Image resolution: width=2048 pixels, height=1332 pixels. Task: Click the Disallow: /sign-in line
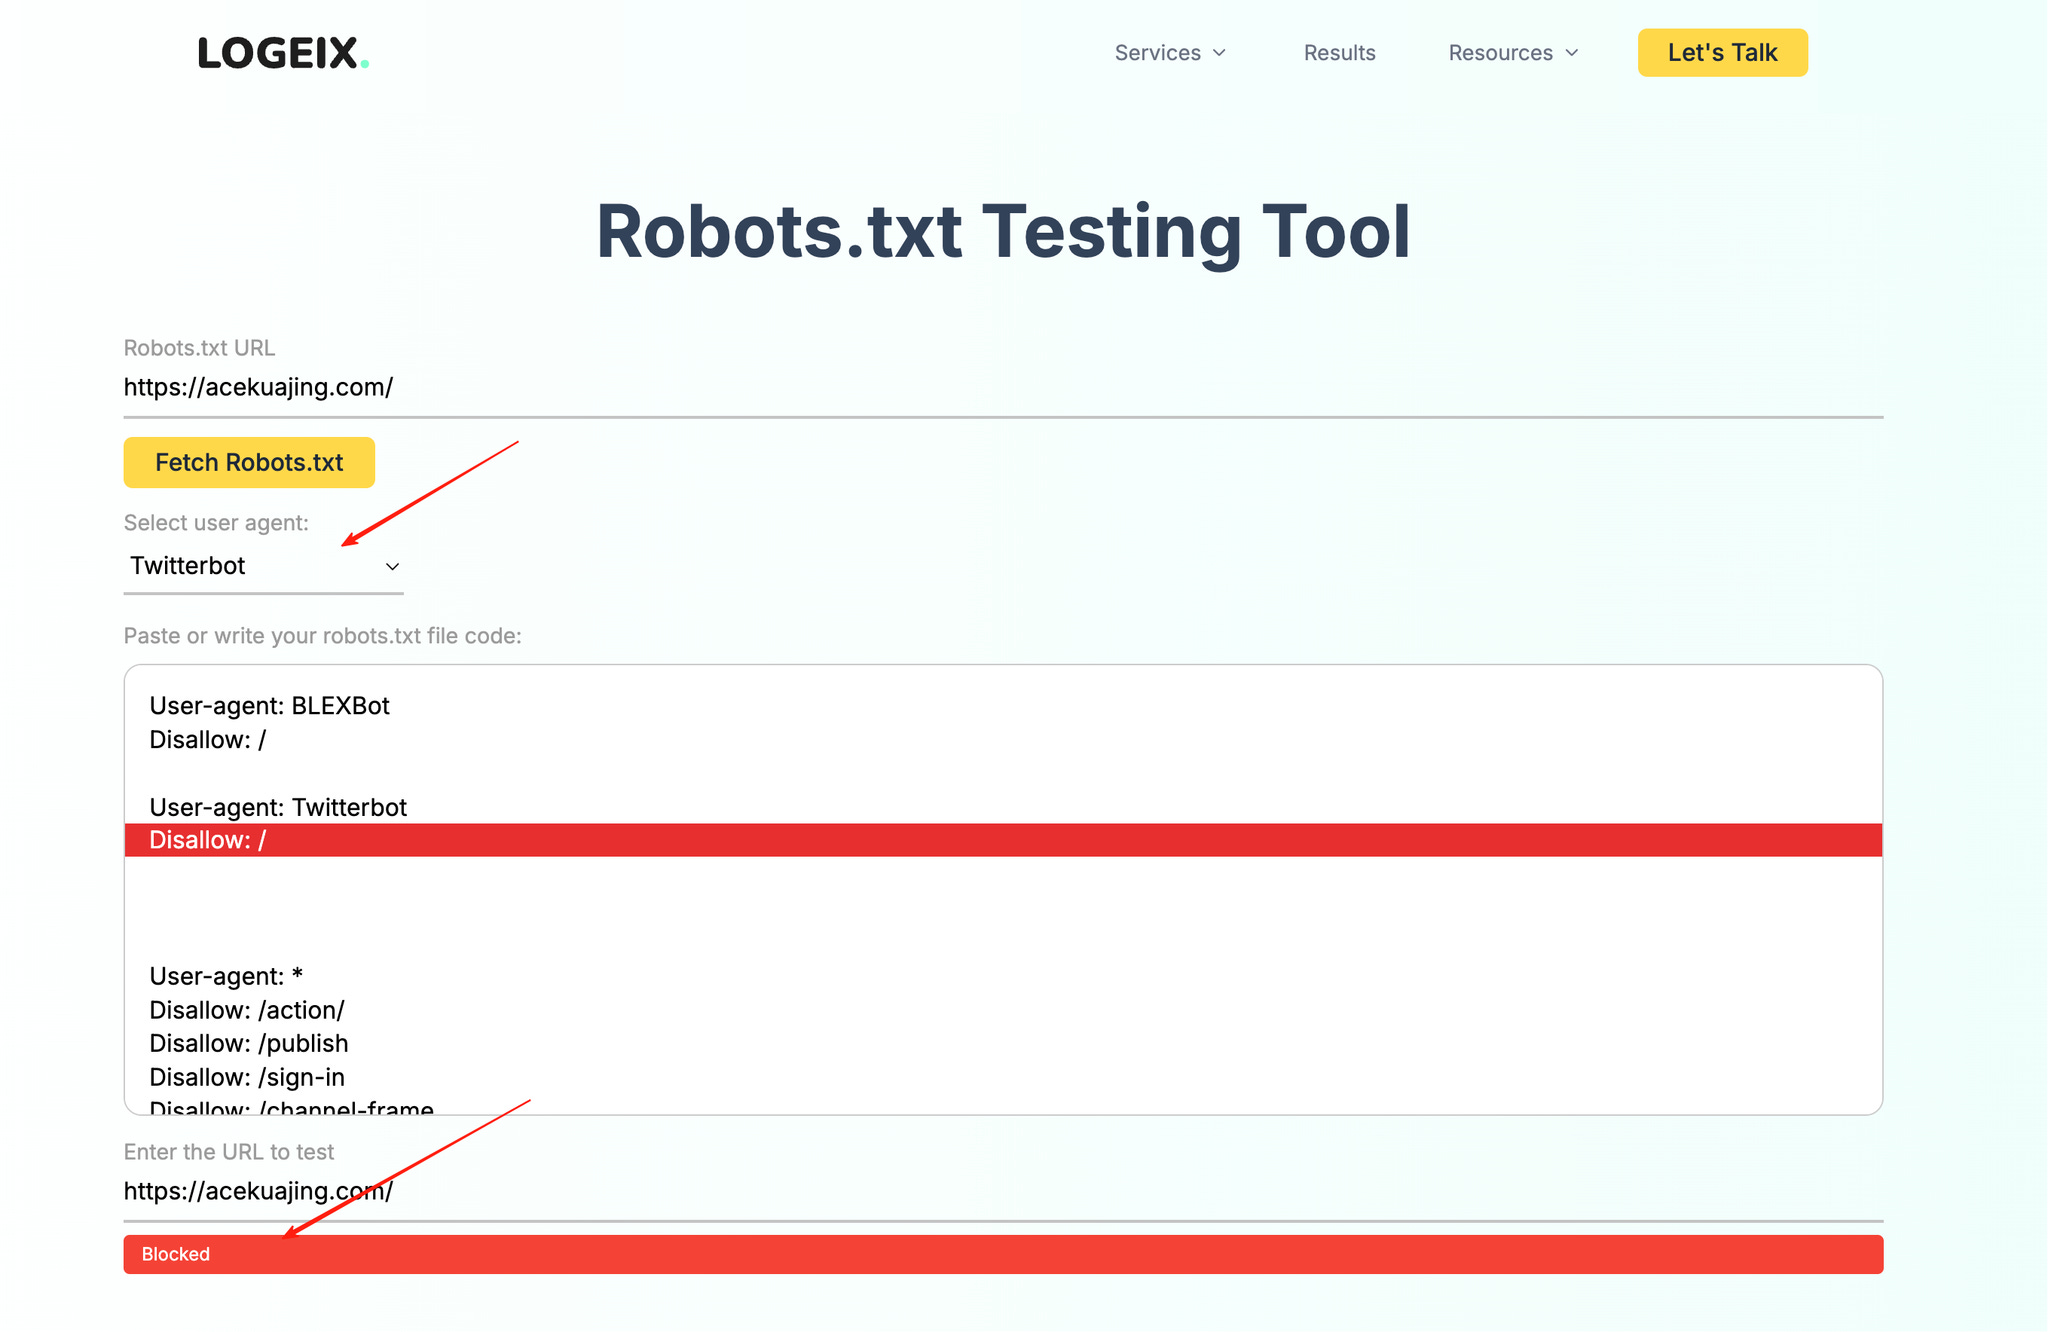click(247, 1077)
